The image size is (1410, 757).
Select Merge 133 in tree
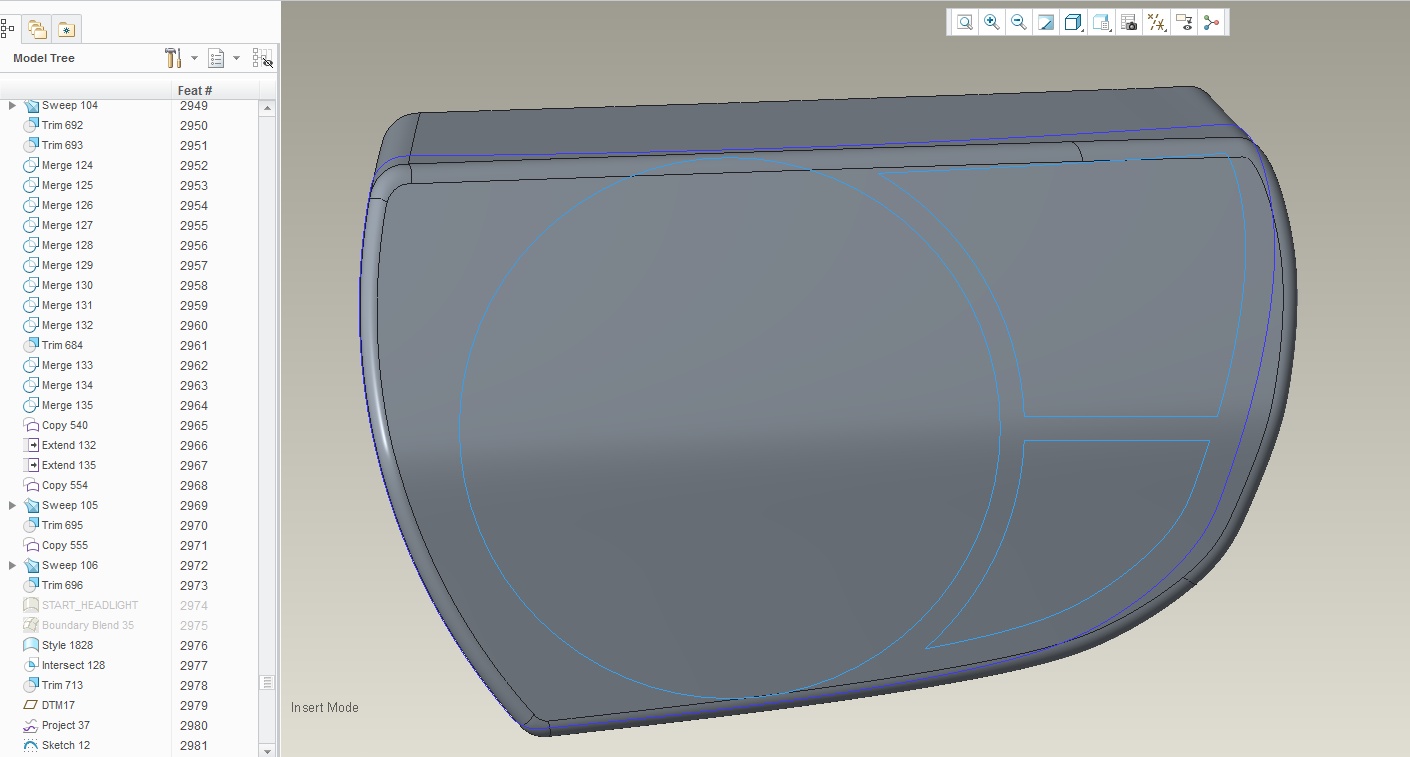point(67,365)
